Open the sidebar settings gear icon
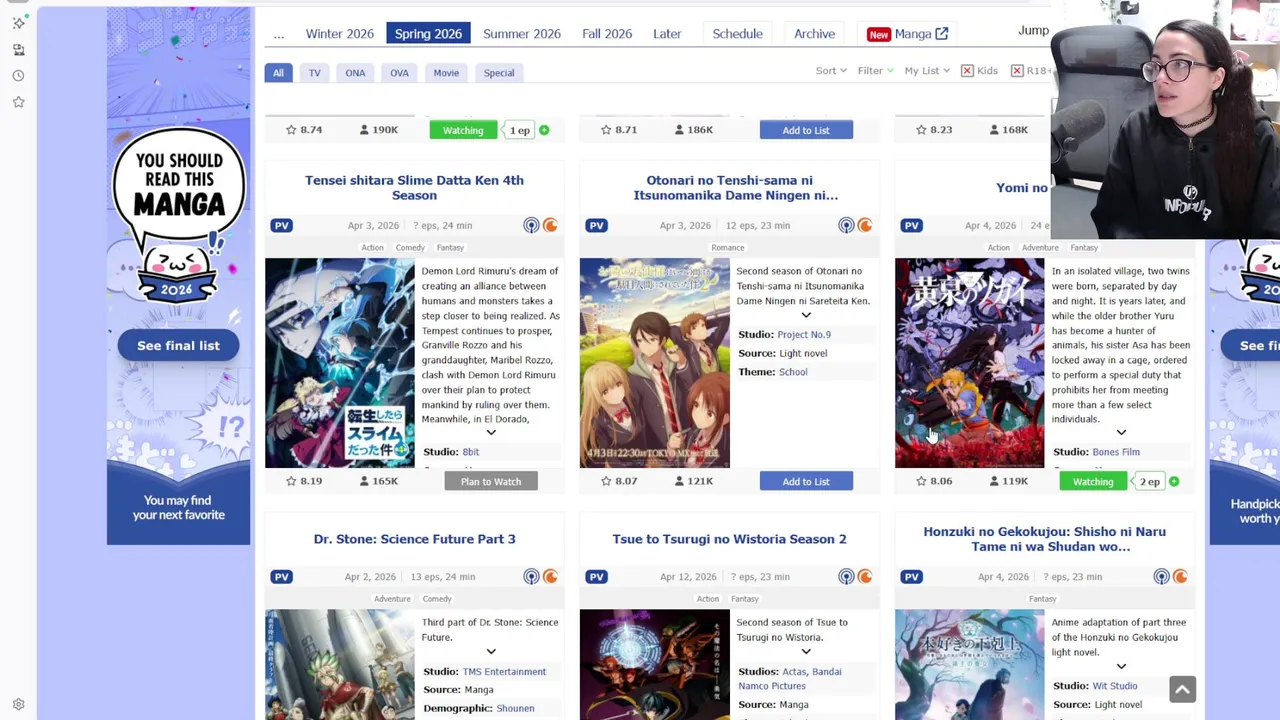This screenshot has width=1280, height=720. click(x=18, y=705)
